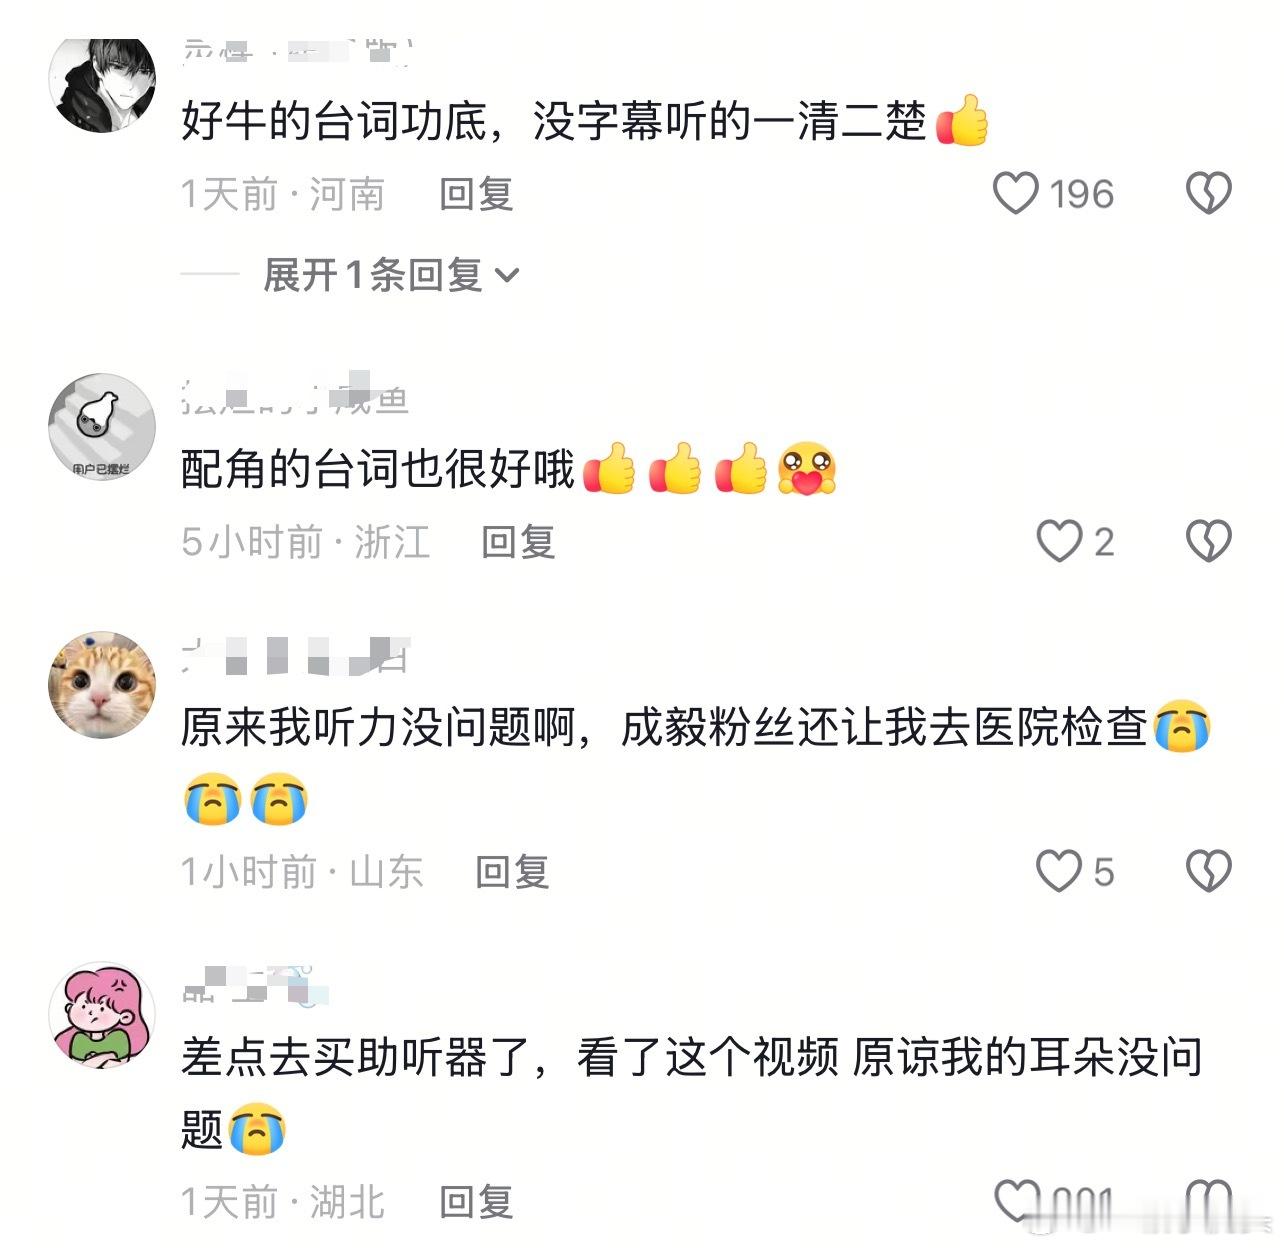Screen dimensions: 1284x1248
Task: Like the Shandong comment with 5 likes
Action: 1059,870
